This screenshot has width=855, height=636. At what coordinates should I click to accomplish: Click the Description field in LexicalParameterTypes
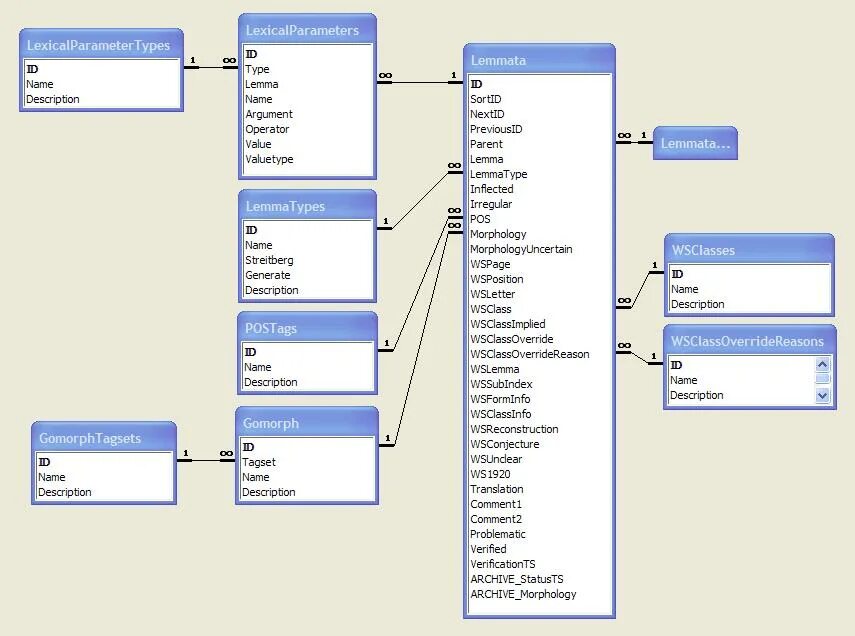(x=102, y=99)
